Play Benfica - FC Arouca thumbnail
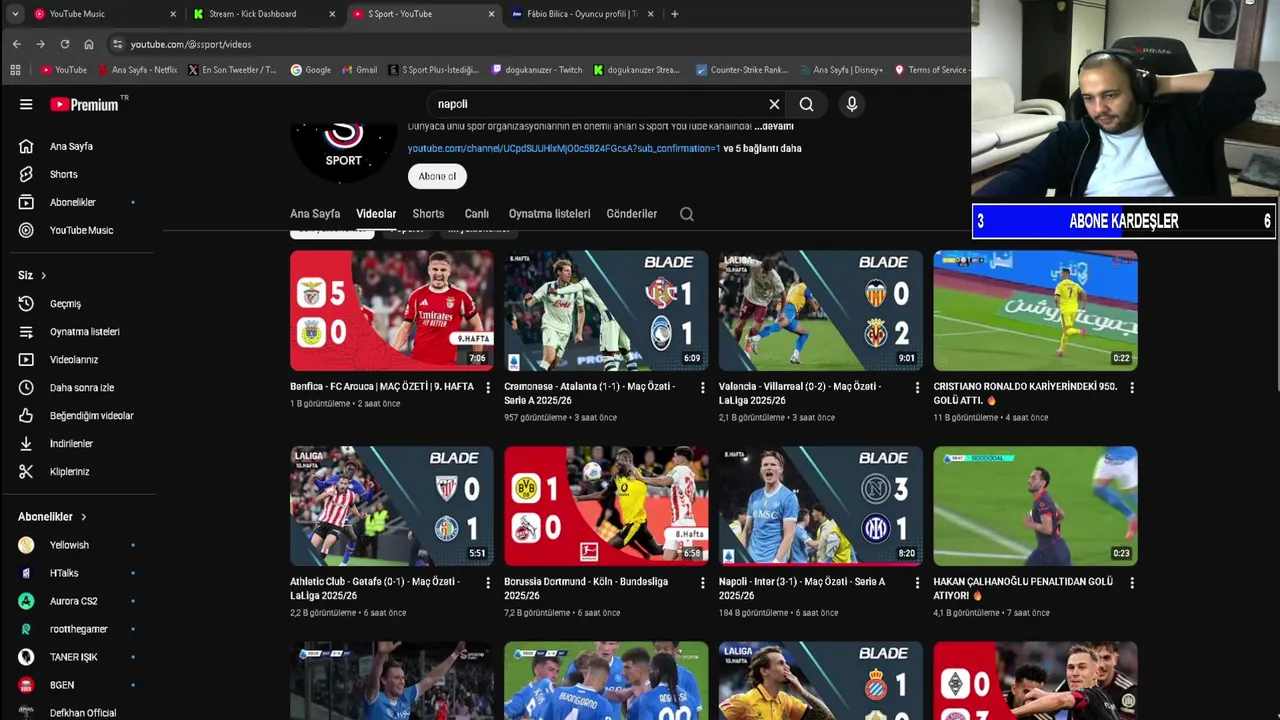The width and height of the screenshot is (1280, 720). coord(391,310)
